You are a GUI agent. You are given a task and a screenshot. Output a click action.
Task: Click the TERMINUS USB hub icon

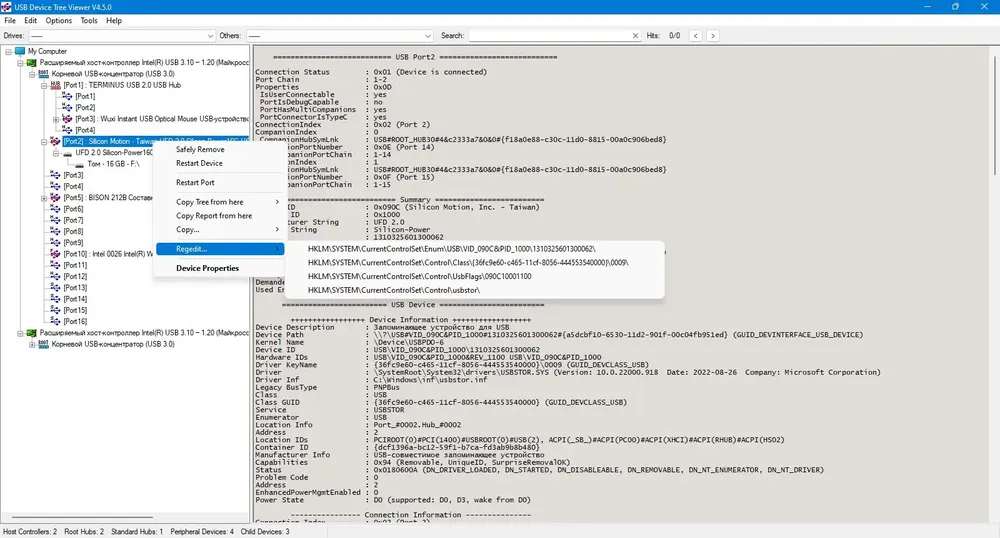pos(55,85)
